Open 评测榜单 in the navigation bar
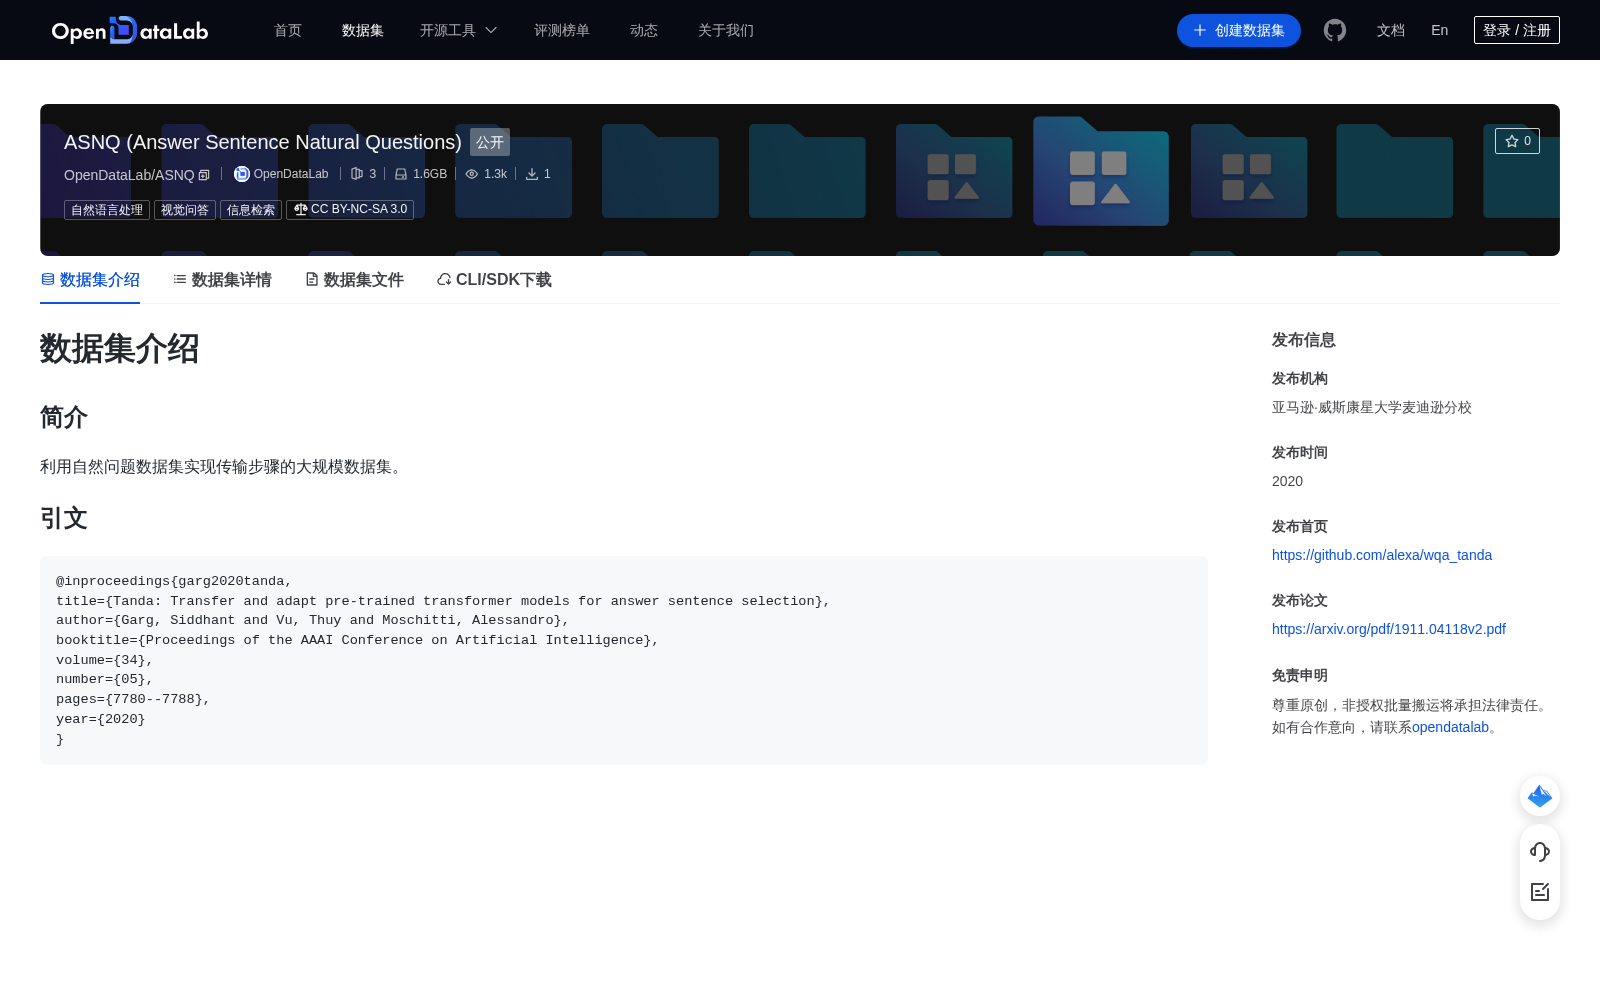The image size is (1600, 1000). [562, 30]
